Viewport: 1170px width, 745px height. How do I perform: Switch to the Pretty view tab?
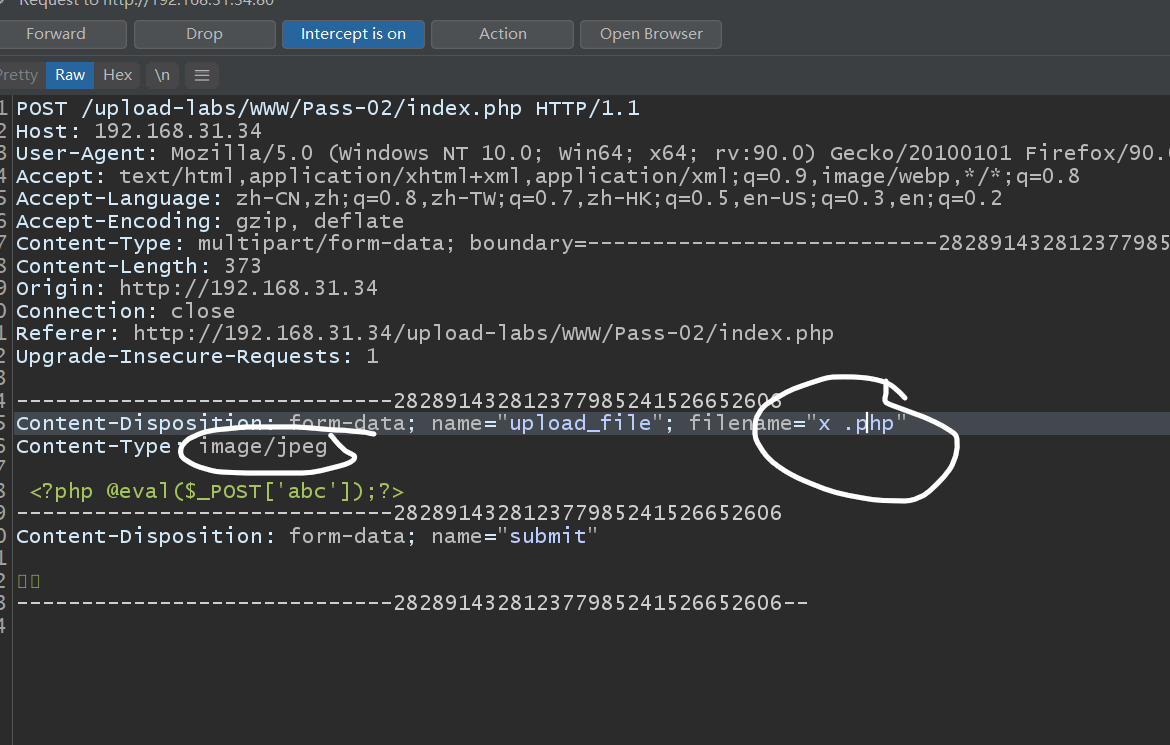(19, 75)
